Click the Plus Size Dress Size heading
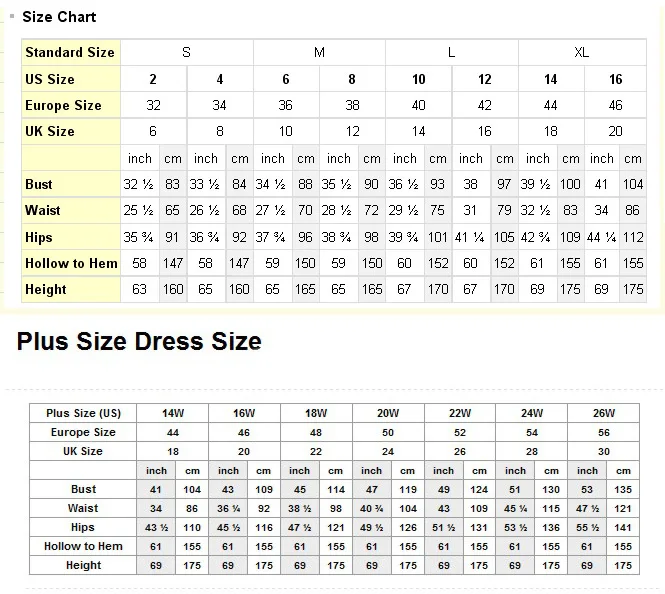 (x=139, y=342)
